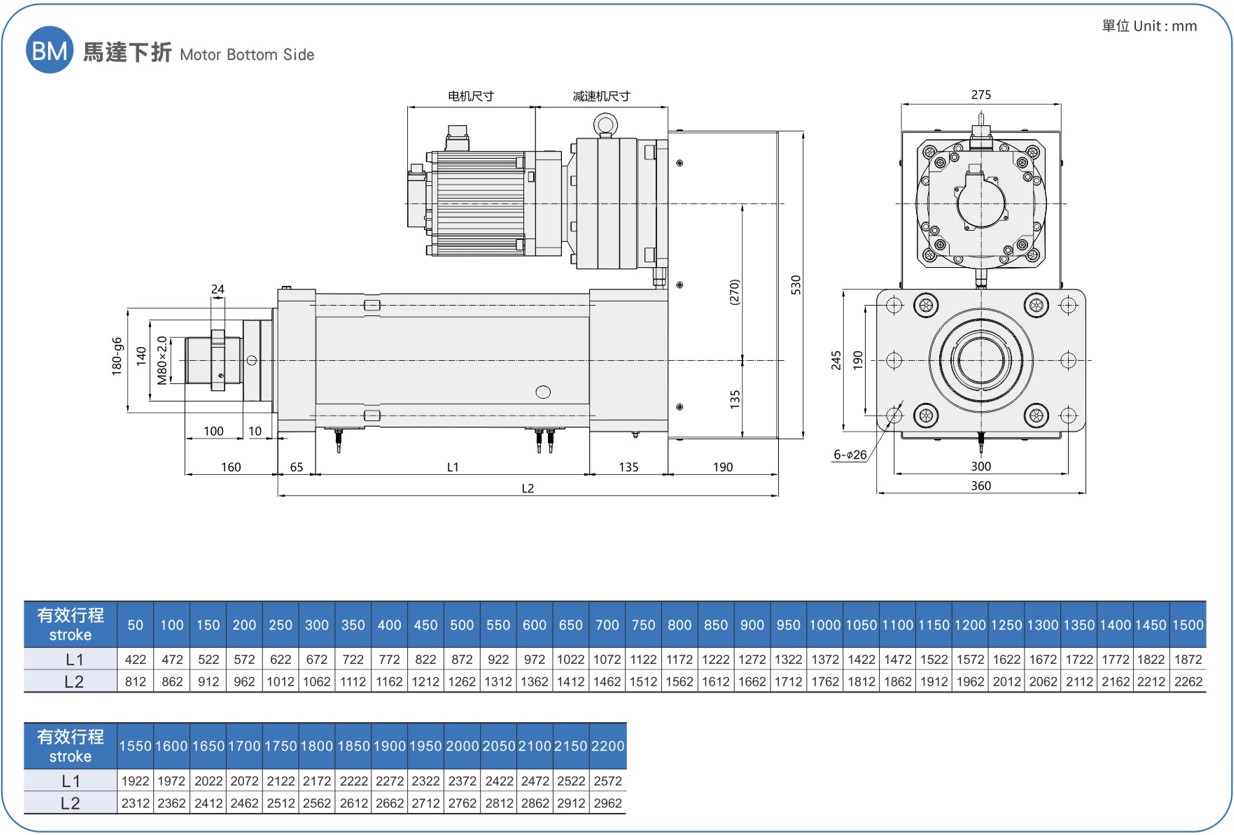
Task: Click L1 value 1122
Action: [644, 659]
